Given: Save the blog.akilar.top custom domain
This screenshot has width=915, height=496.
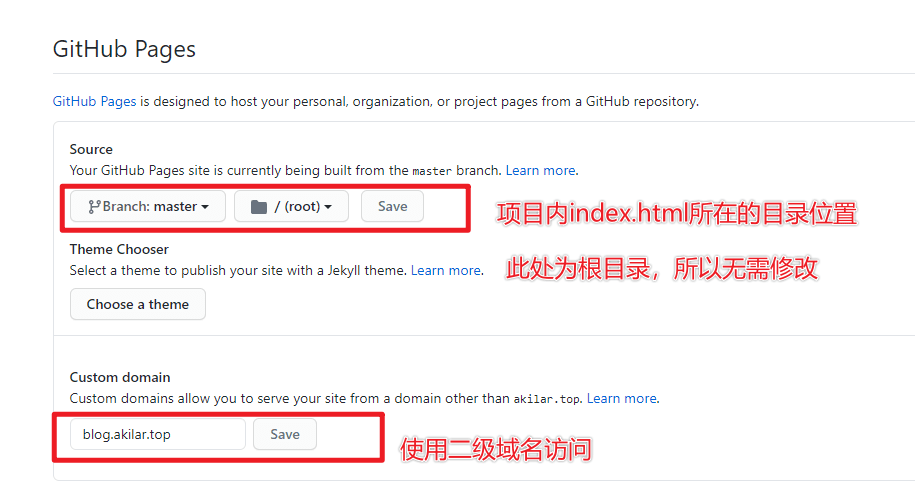Looking at the screenshot, I should [285, 434].
